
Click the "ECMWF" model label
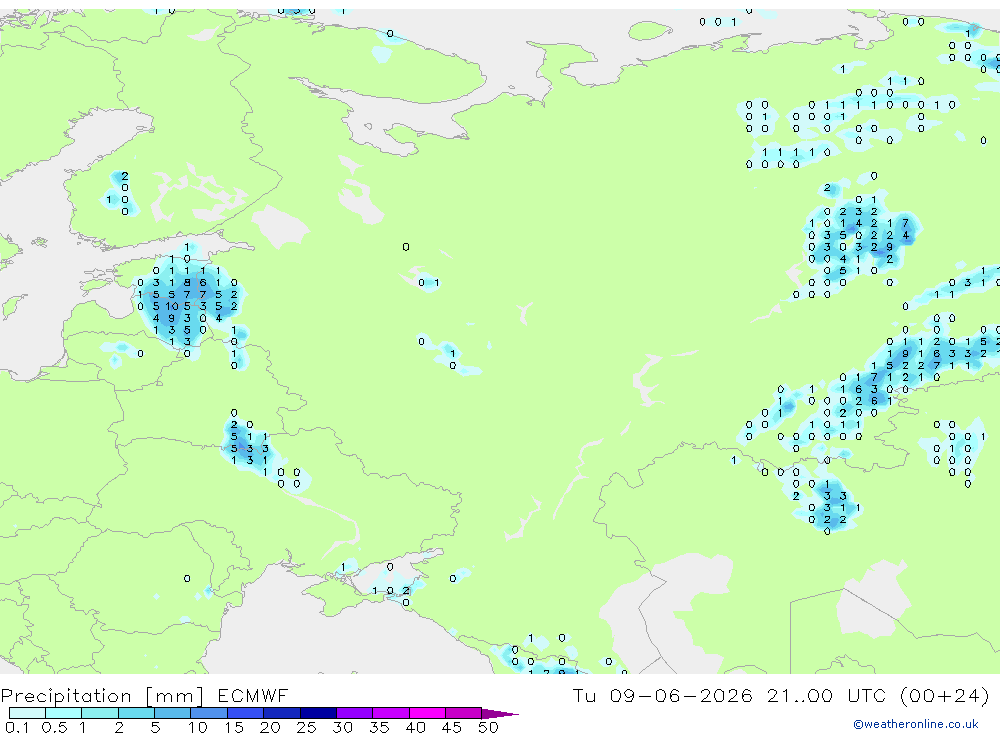point(253,695)
